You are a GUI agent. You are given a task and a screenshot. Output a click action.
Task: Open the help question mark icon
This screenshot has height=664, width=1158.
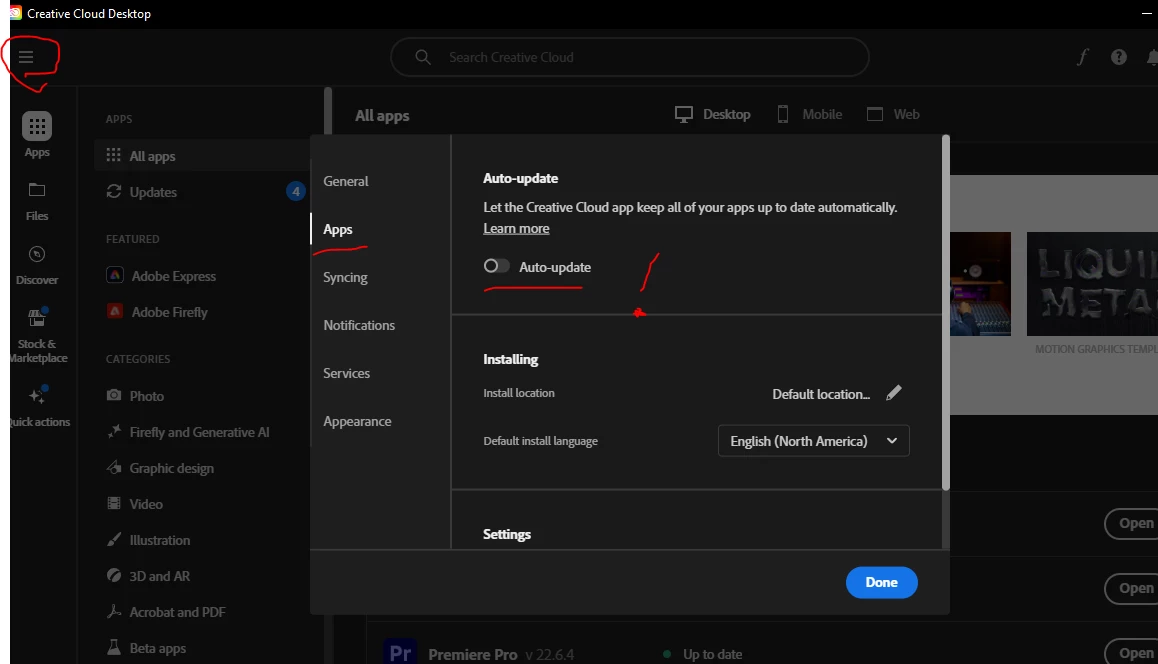(1119, 57)
